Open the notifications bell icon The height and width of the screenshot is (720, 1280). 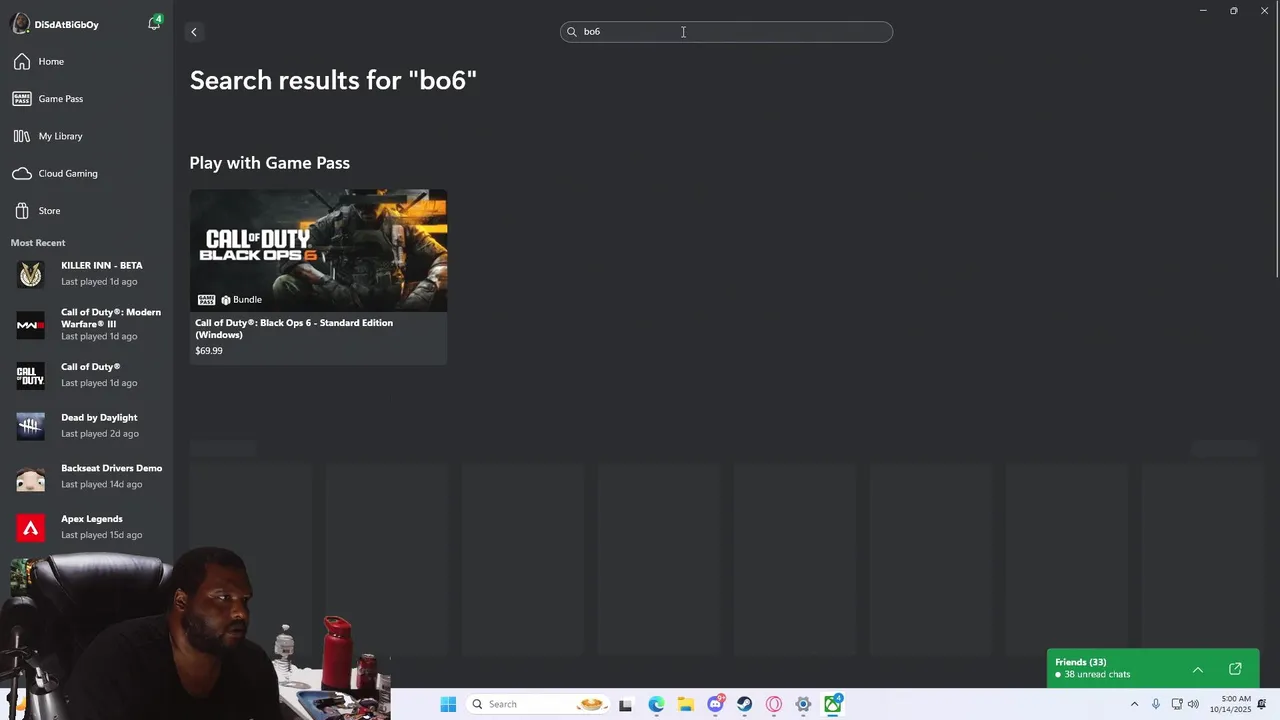coord(154,23)
